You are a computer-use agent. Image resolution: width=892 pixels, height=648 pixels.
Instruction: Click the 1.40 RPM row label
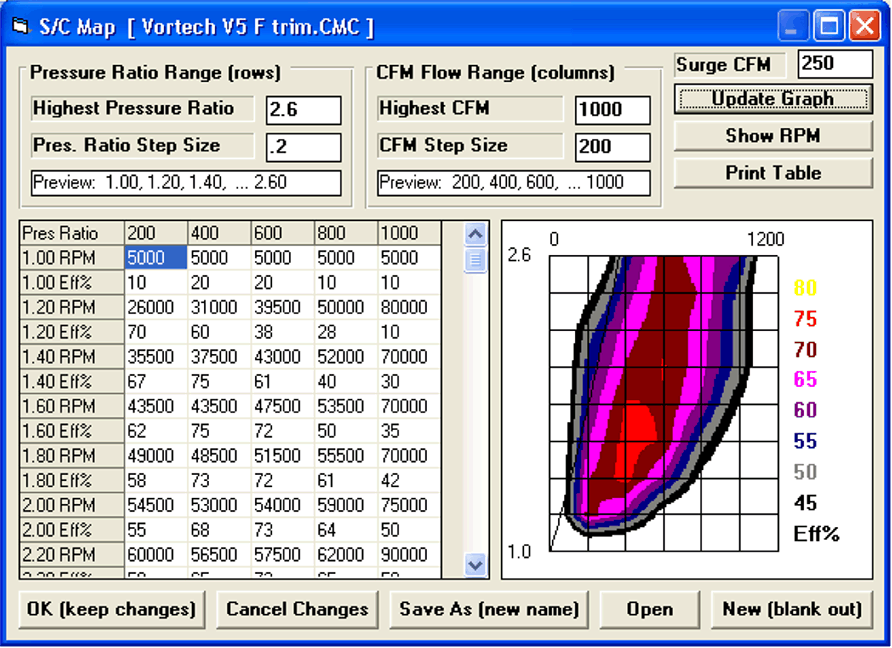[x=72, y=357]
